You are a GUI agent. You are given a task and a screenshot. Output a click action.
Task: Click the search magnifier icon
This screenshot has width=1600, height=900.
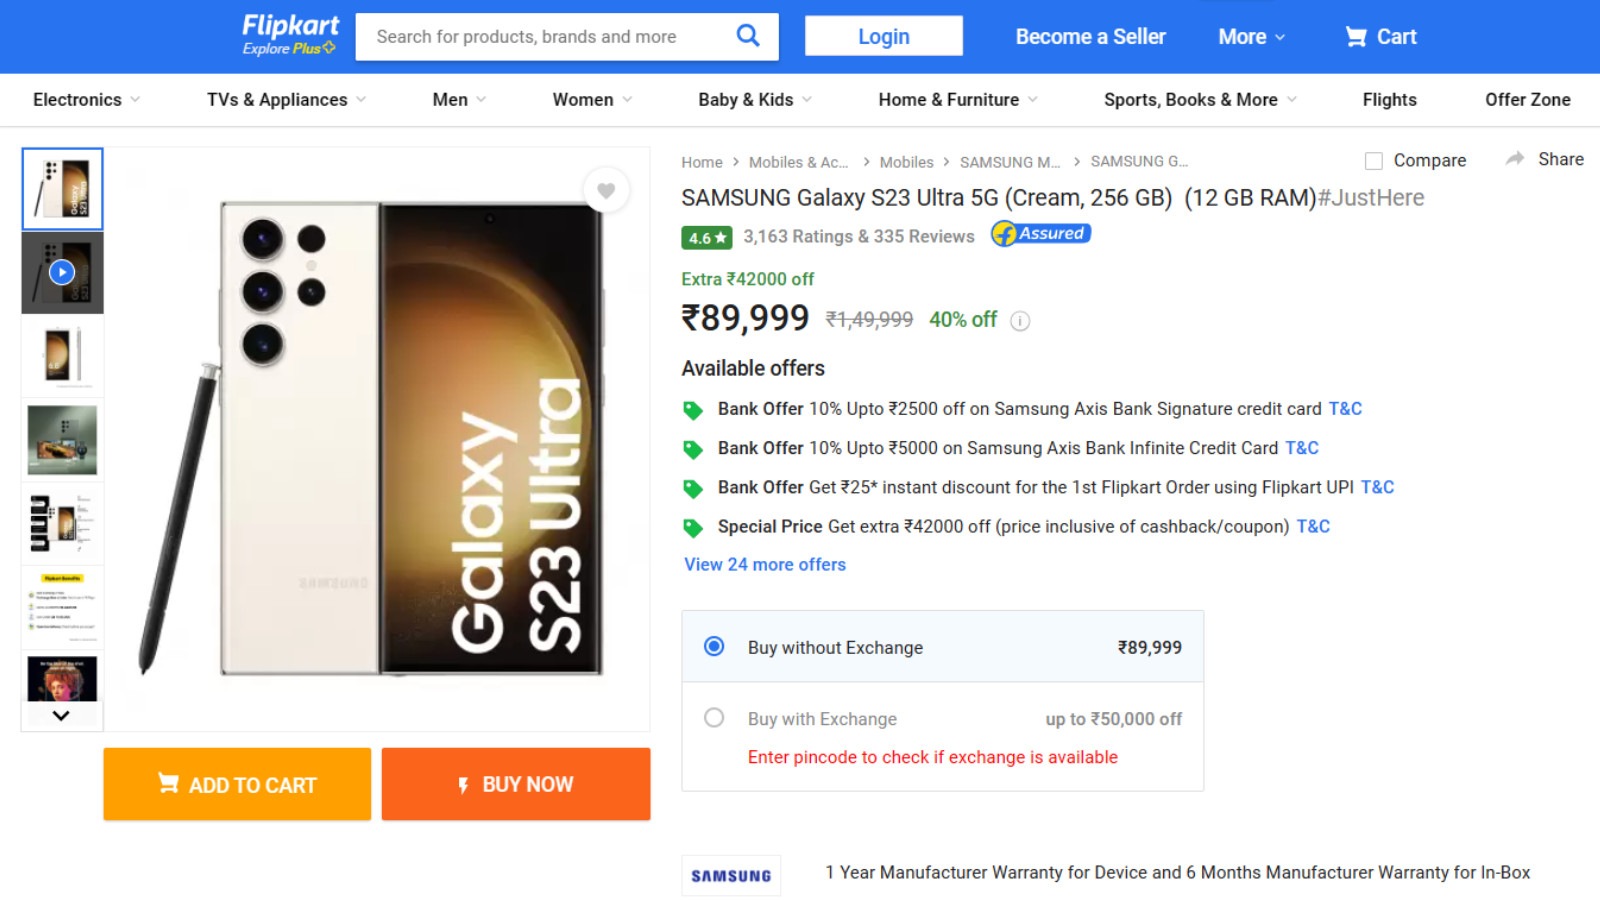click(x=748, y=36)
